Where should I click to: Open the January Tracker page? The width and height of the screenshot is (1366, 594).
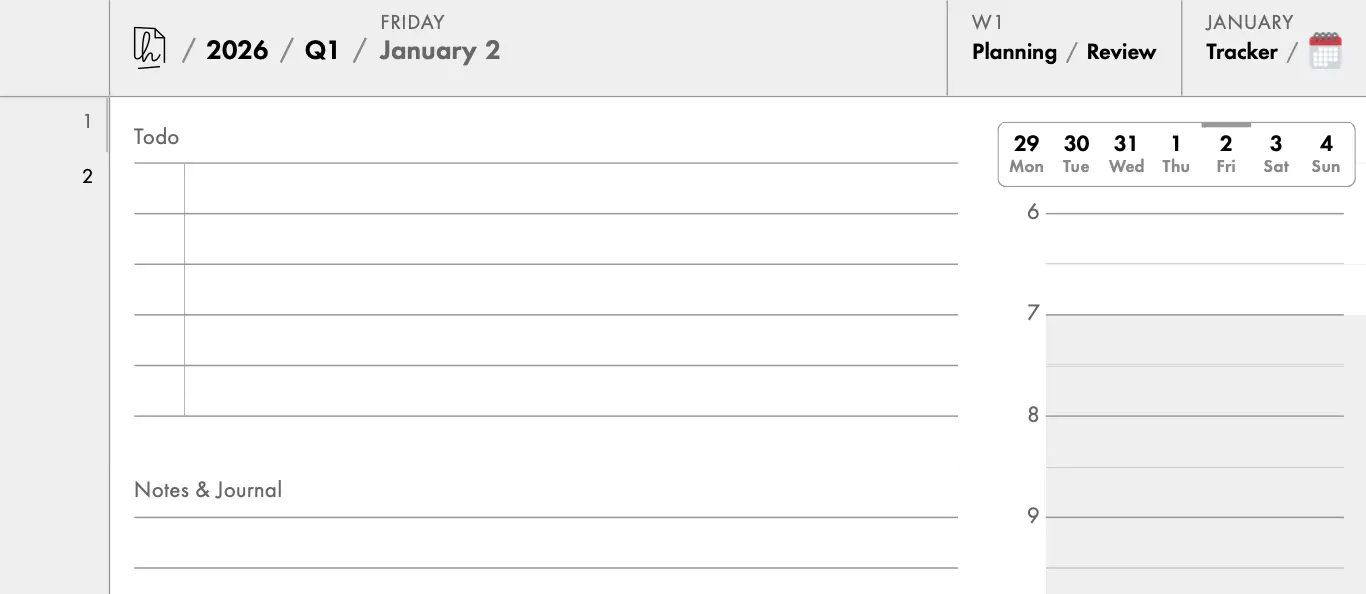pyautogui.click(x=1241, y=52)
